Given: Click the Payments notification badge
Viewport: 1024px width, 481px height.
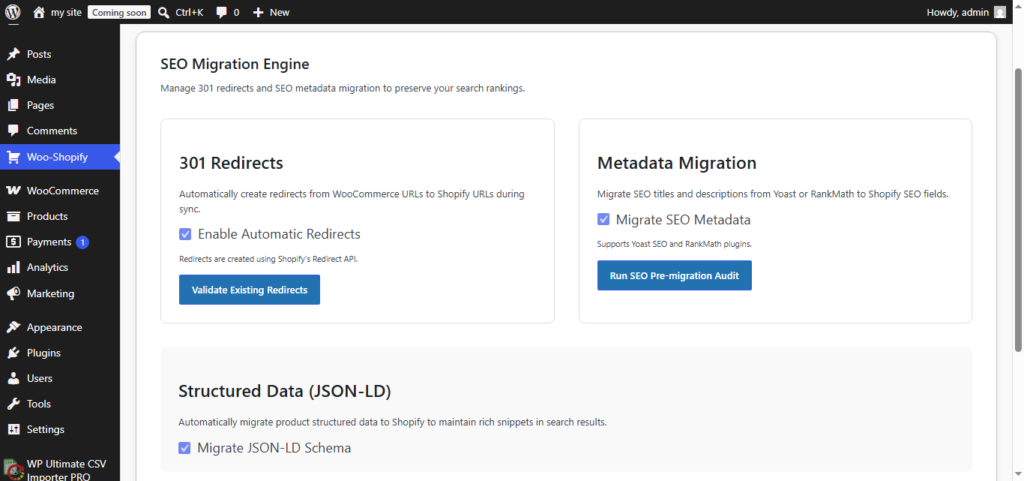Looking at the screenshot, I should click(82, 242).
